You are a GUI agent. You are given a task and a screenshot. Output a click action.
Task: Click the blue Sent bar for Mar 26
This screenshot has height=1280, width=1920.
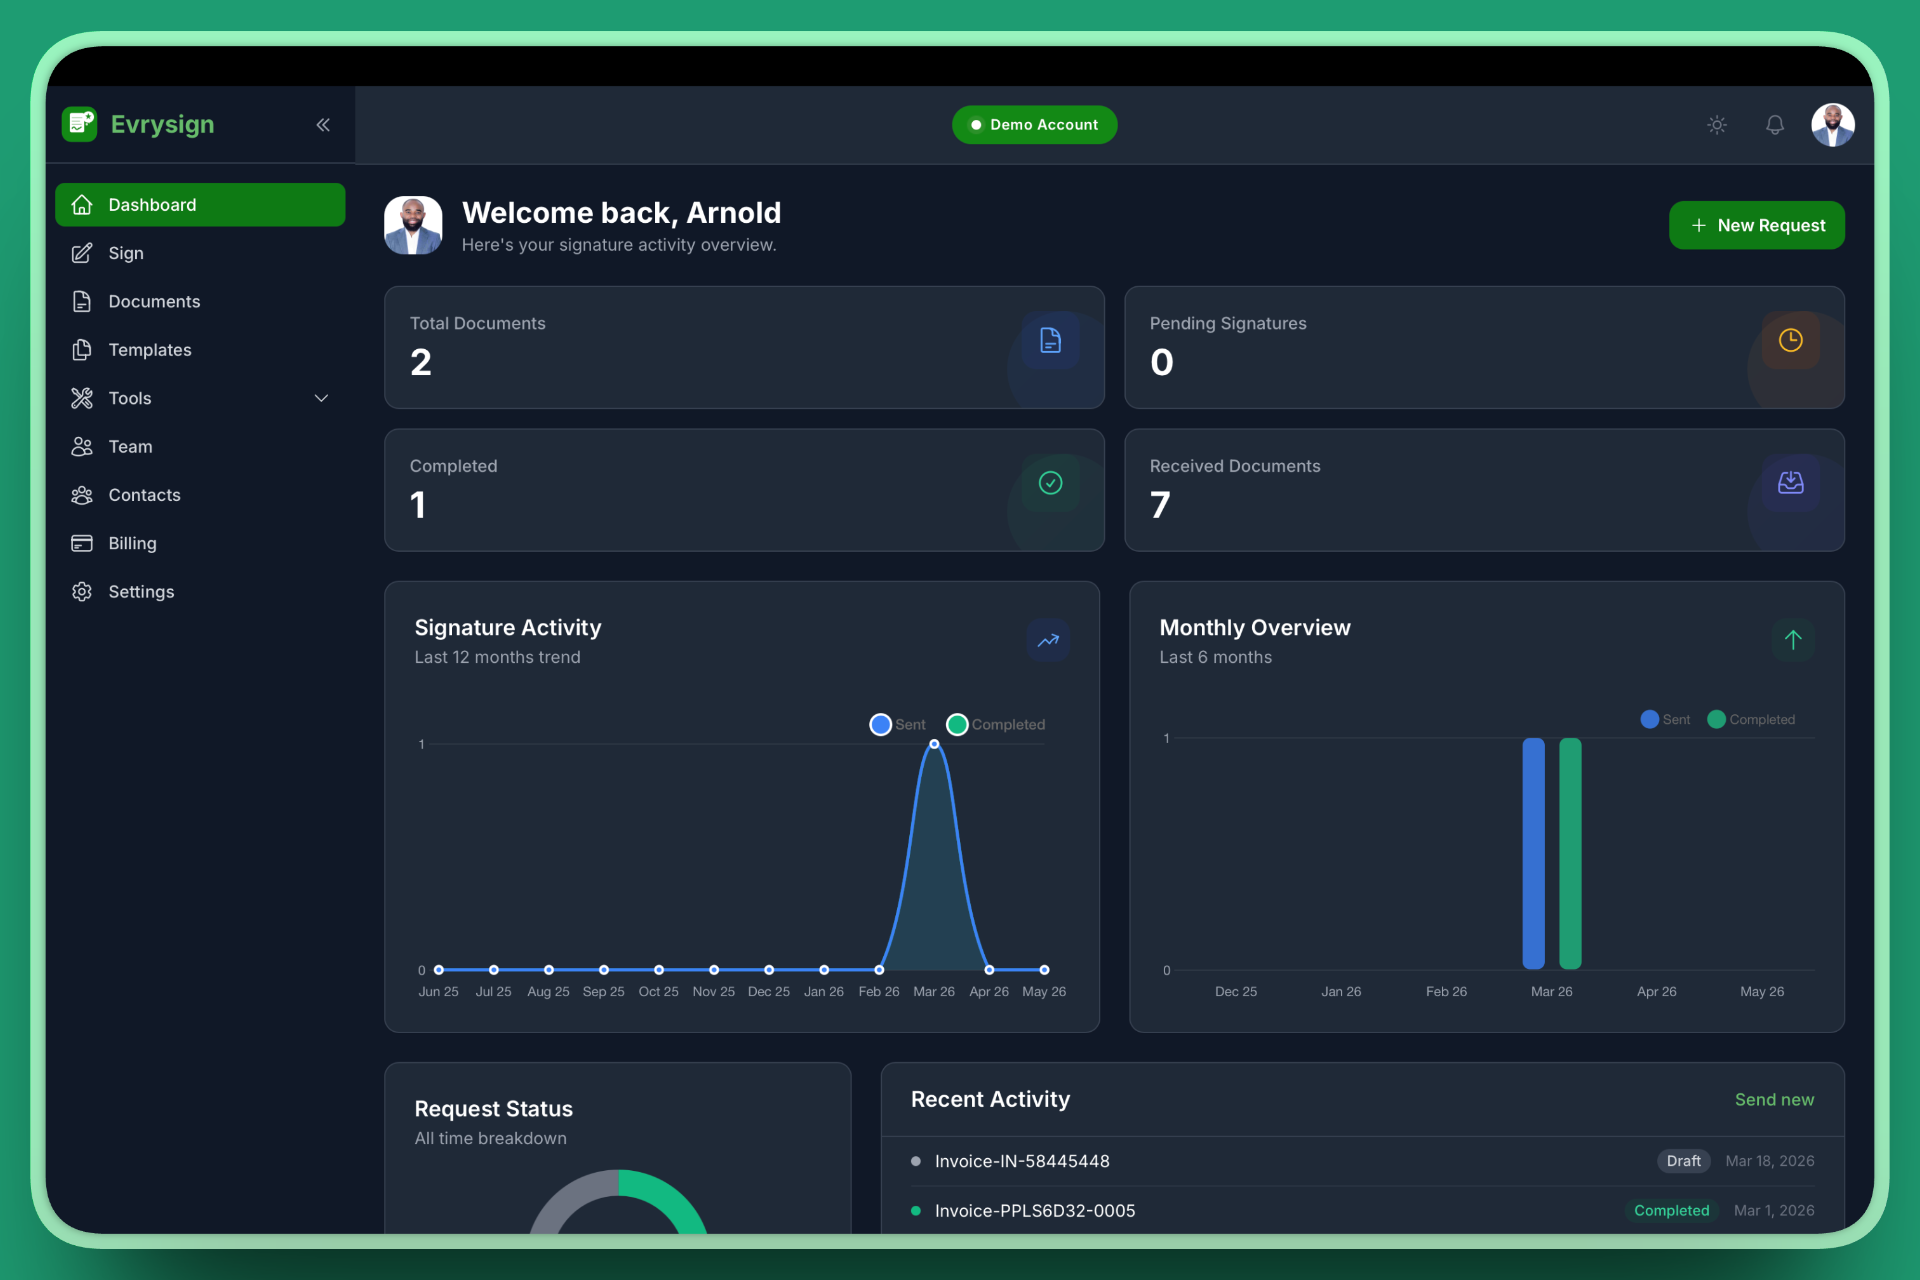pos(1533,853)
